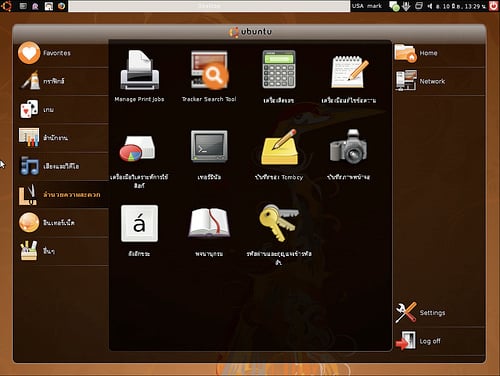The width and height of the screenshot is (500, 376).
Task: Click white-square app icon before Firefox
Action: (x=49, y=6)
